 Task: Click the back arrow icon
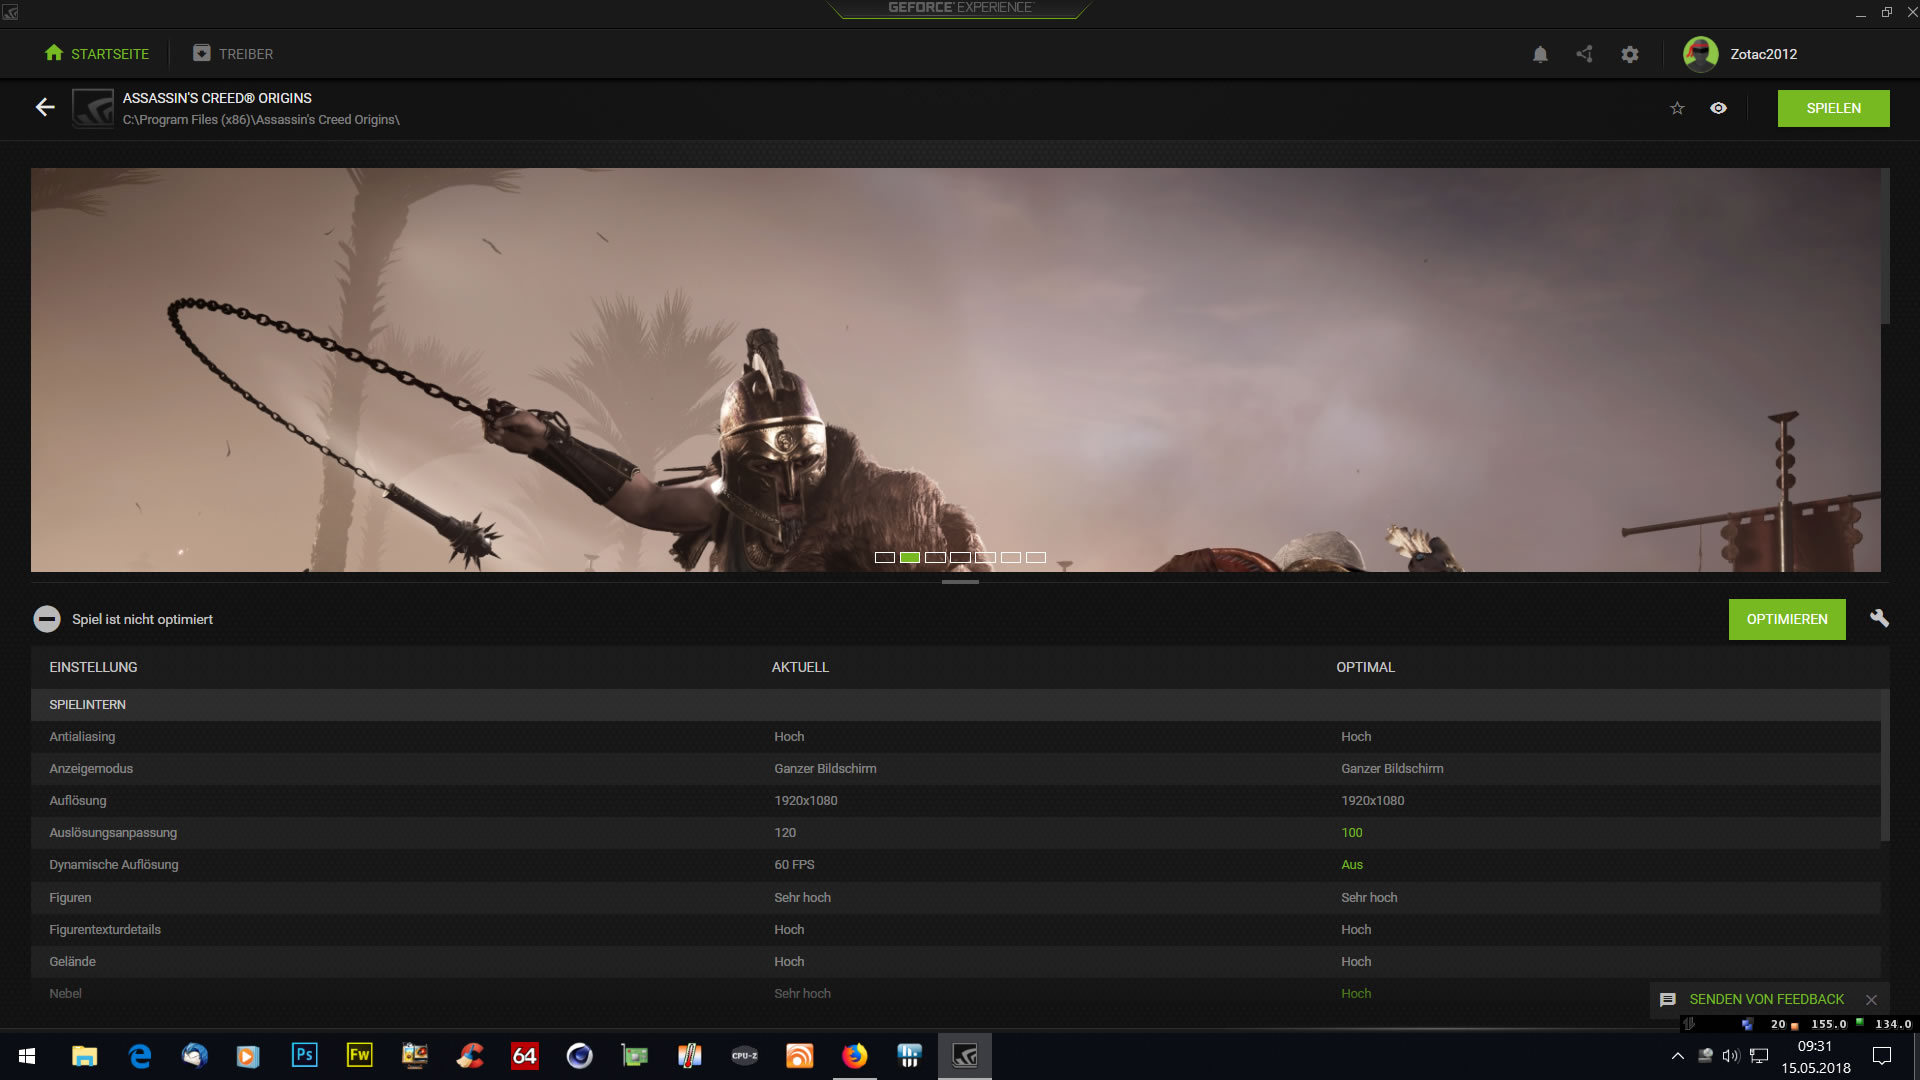[45, 107]
